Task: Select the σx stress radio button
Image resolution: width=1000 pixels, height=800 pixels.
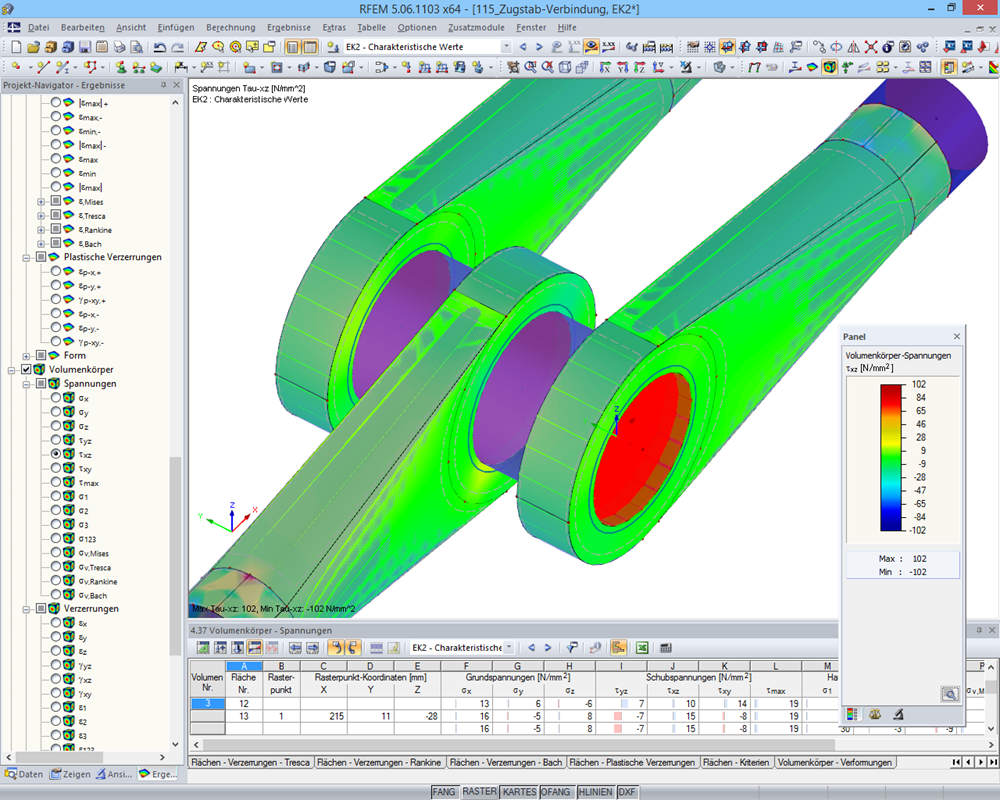Action: [56, 397]
